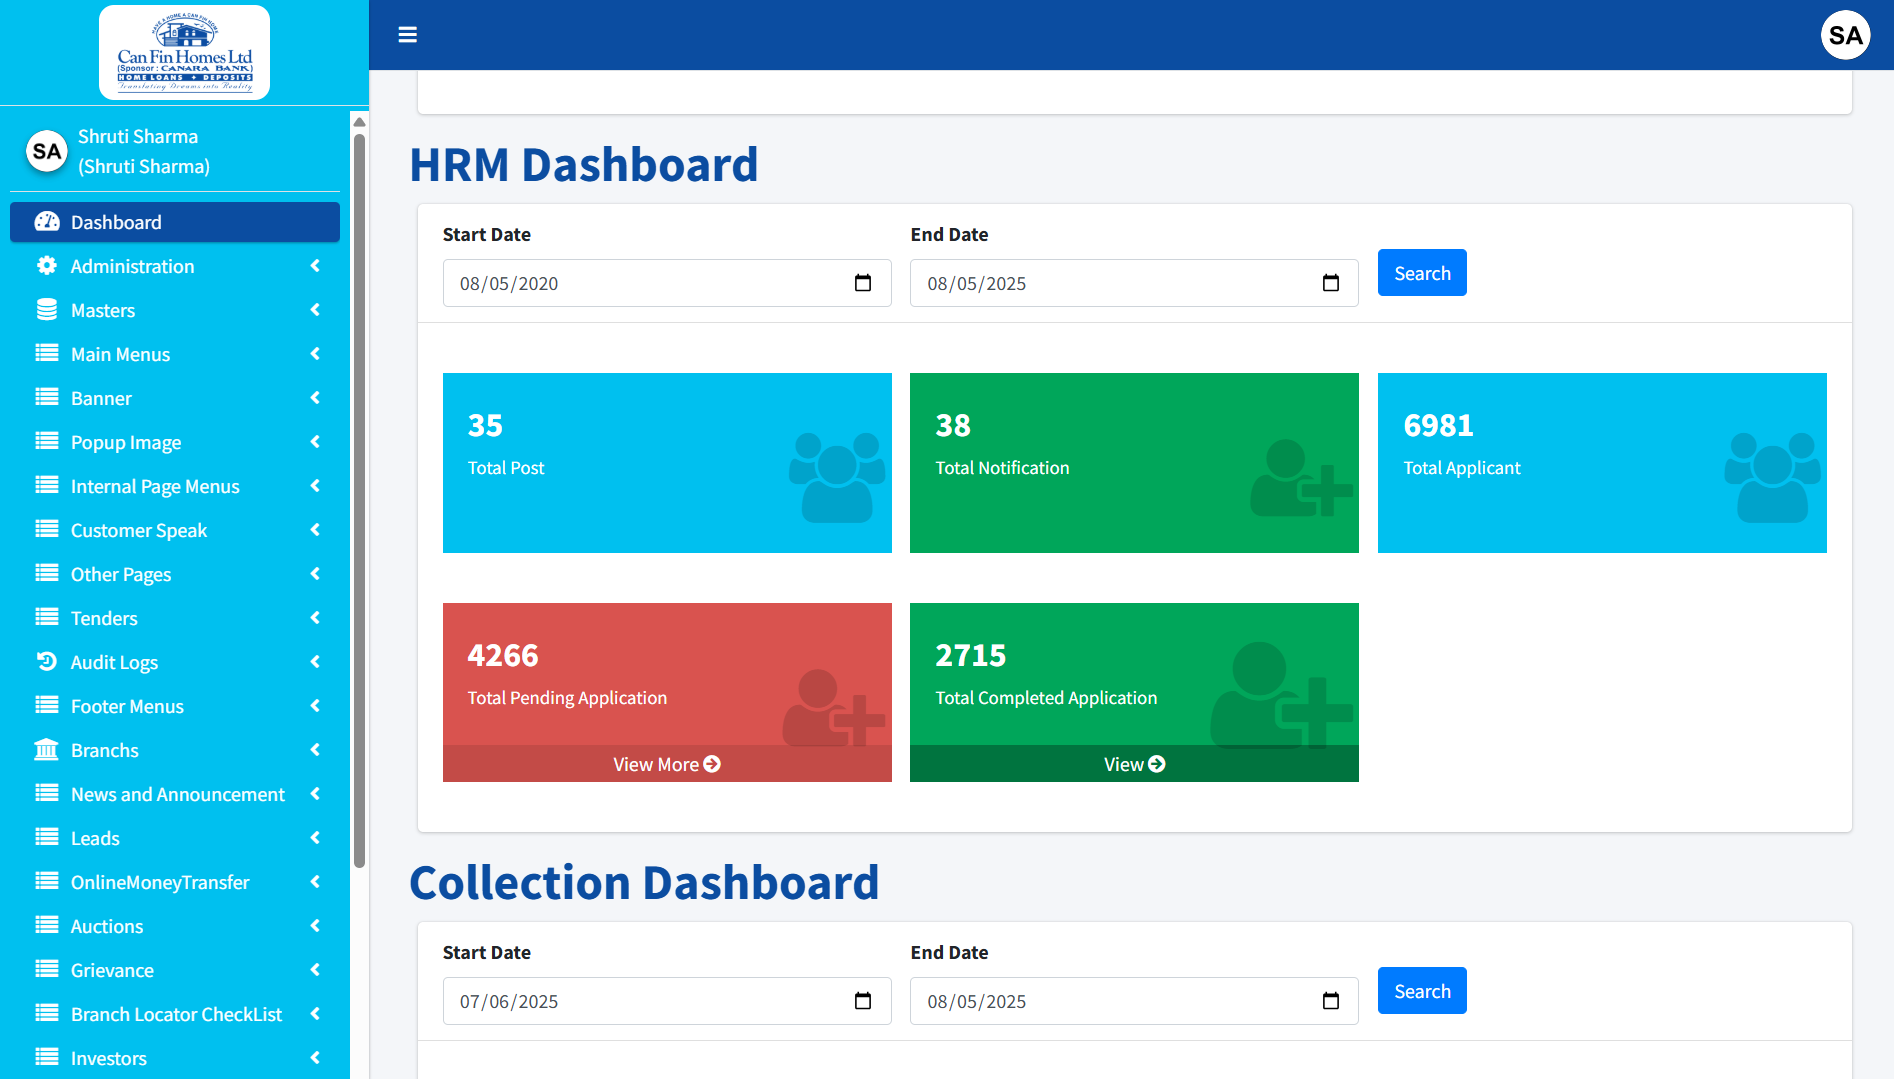The width and height of the screenshot is (1894, 1079).
Task: Click the Administration gear icon
Action: coord(47,266)
